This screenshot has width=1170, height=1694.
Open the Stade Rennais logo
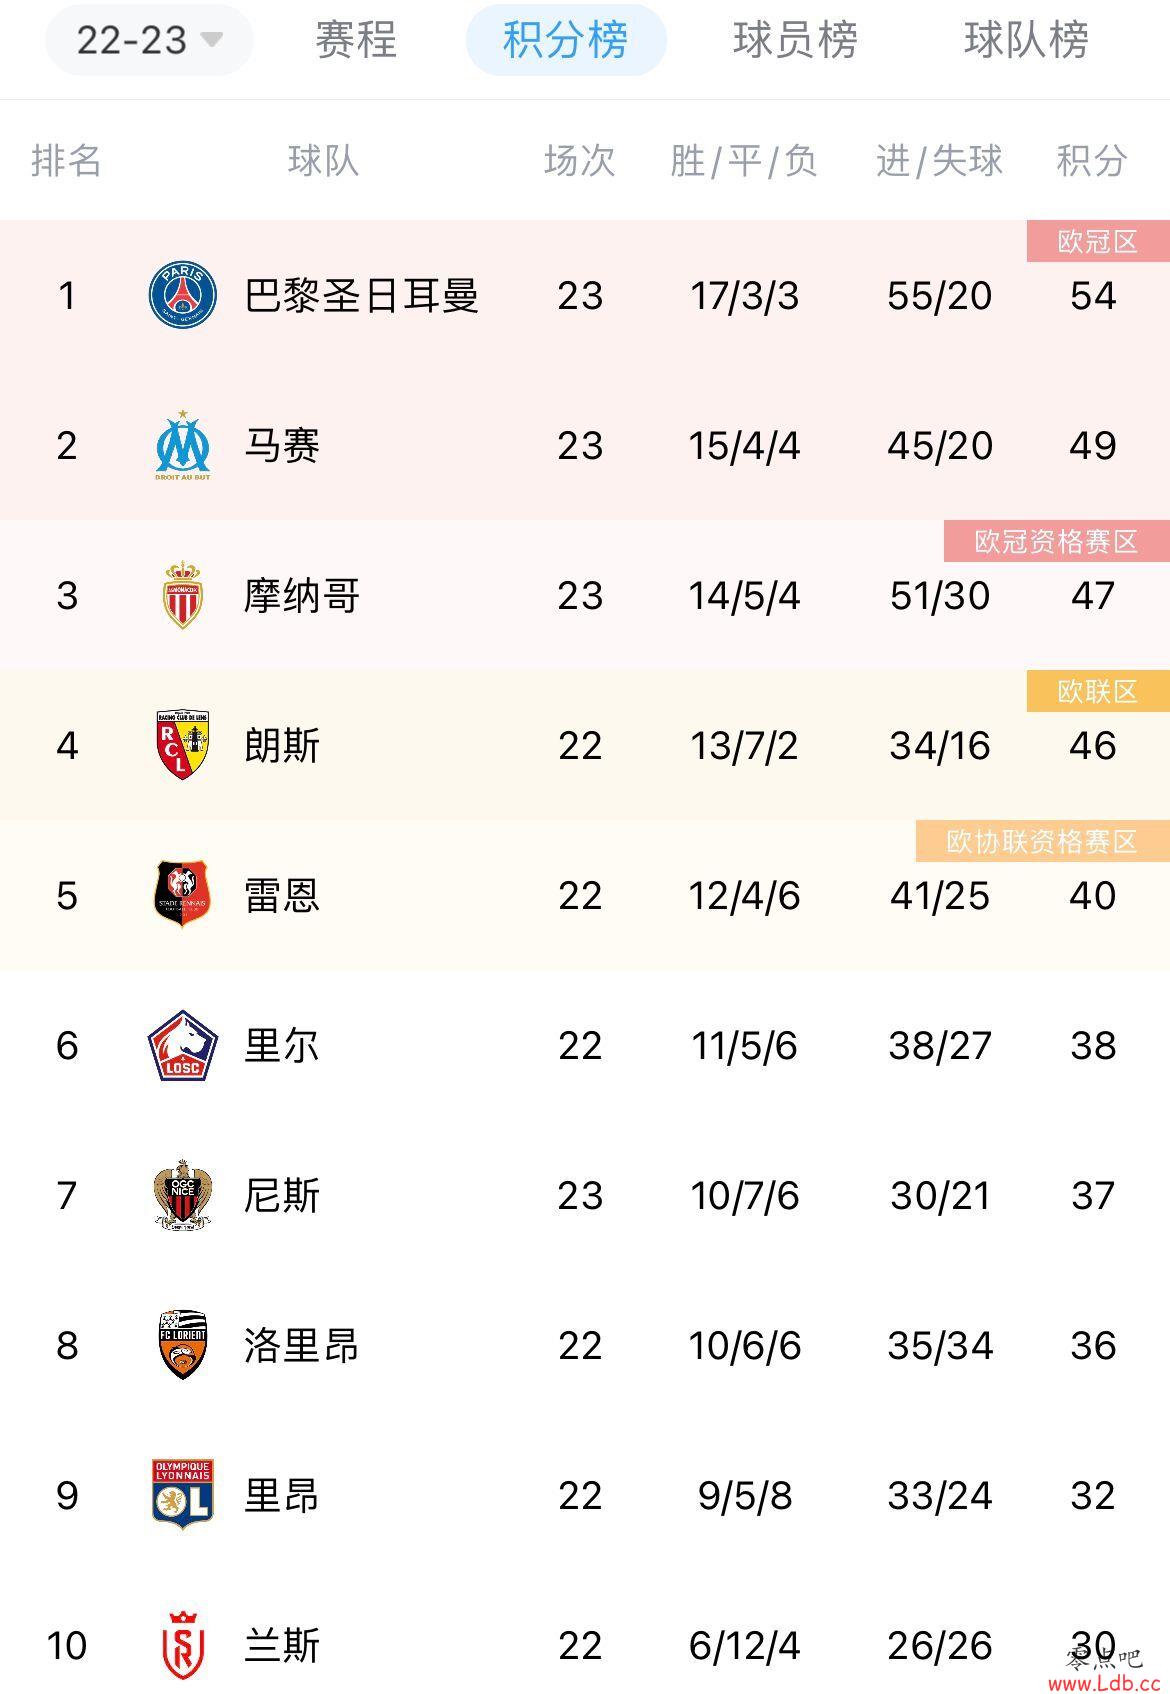coord(183,895)
